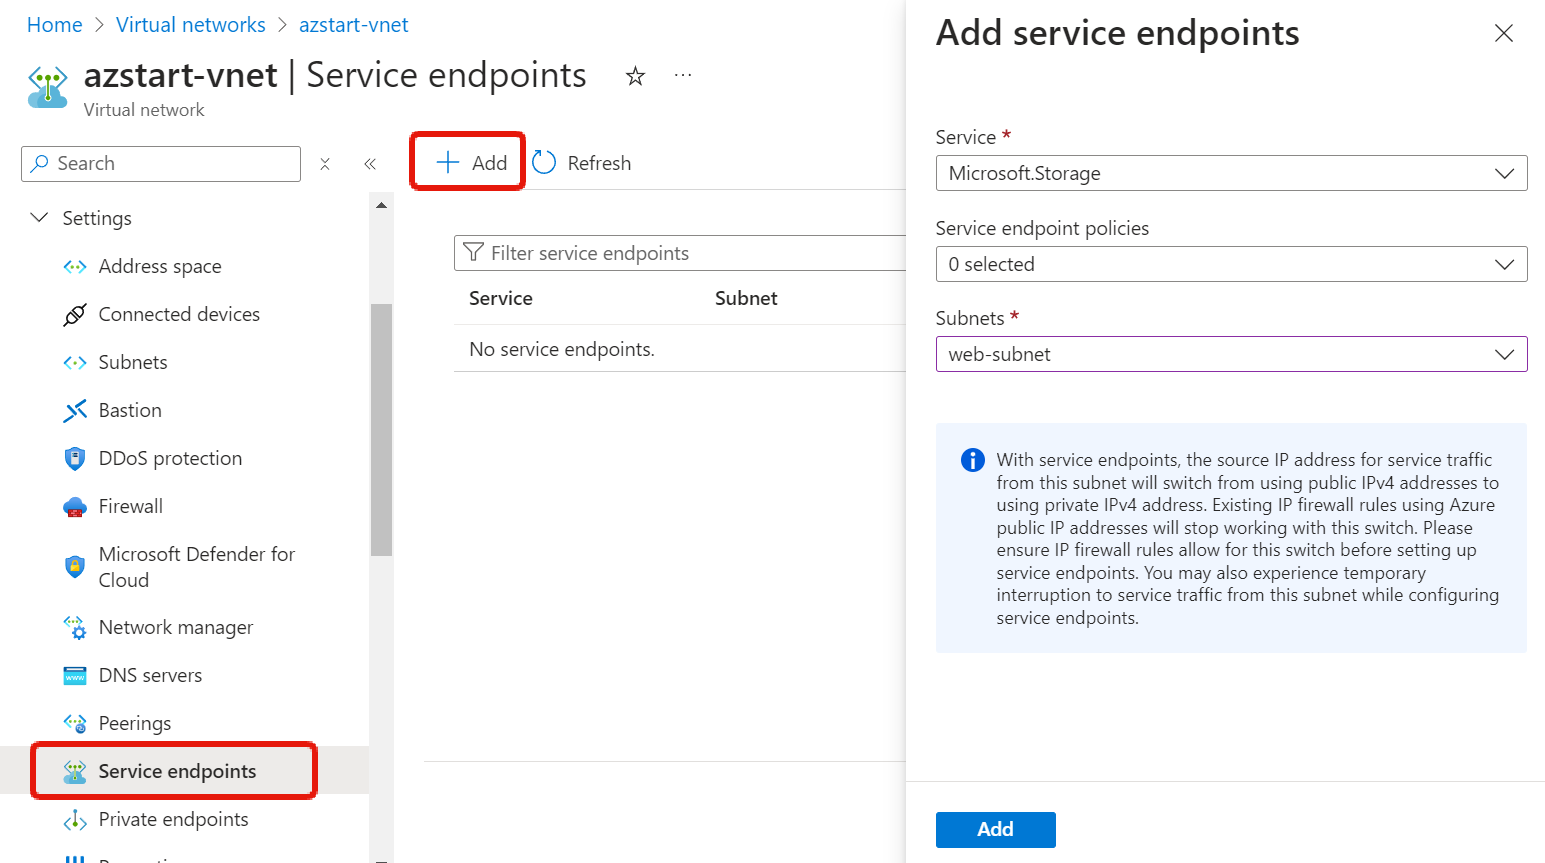Open the Service endpoint policies dropdown
1545x863 pixels.
[1231, 264]
